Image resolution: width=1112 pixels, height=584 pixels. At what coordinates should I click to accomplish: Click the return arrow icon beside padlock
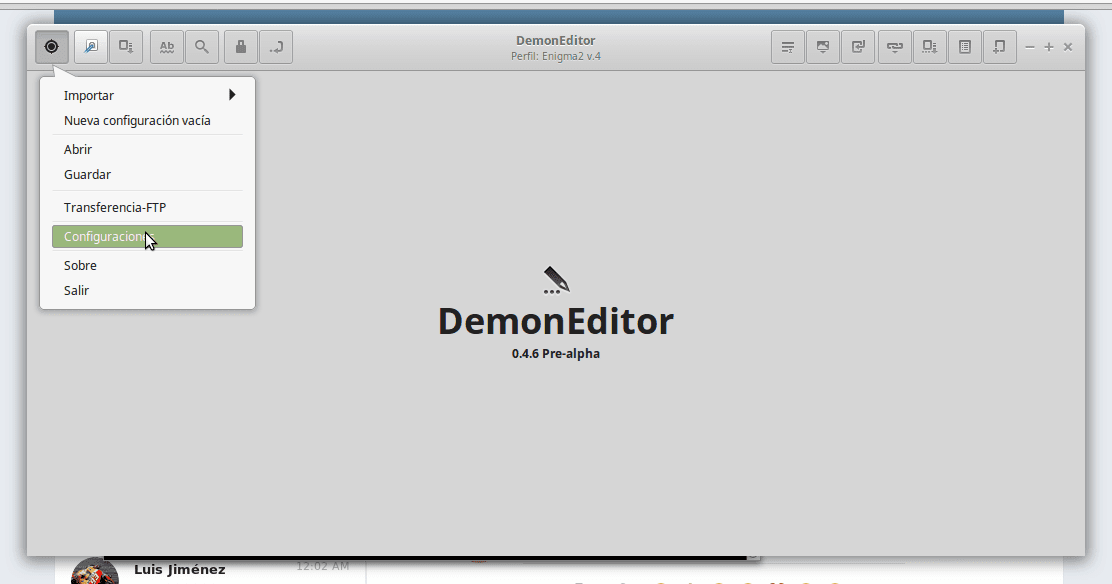[276, 47]
